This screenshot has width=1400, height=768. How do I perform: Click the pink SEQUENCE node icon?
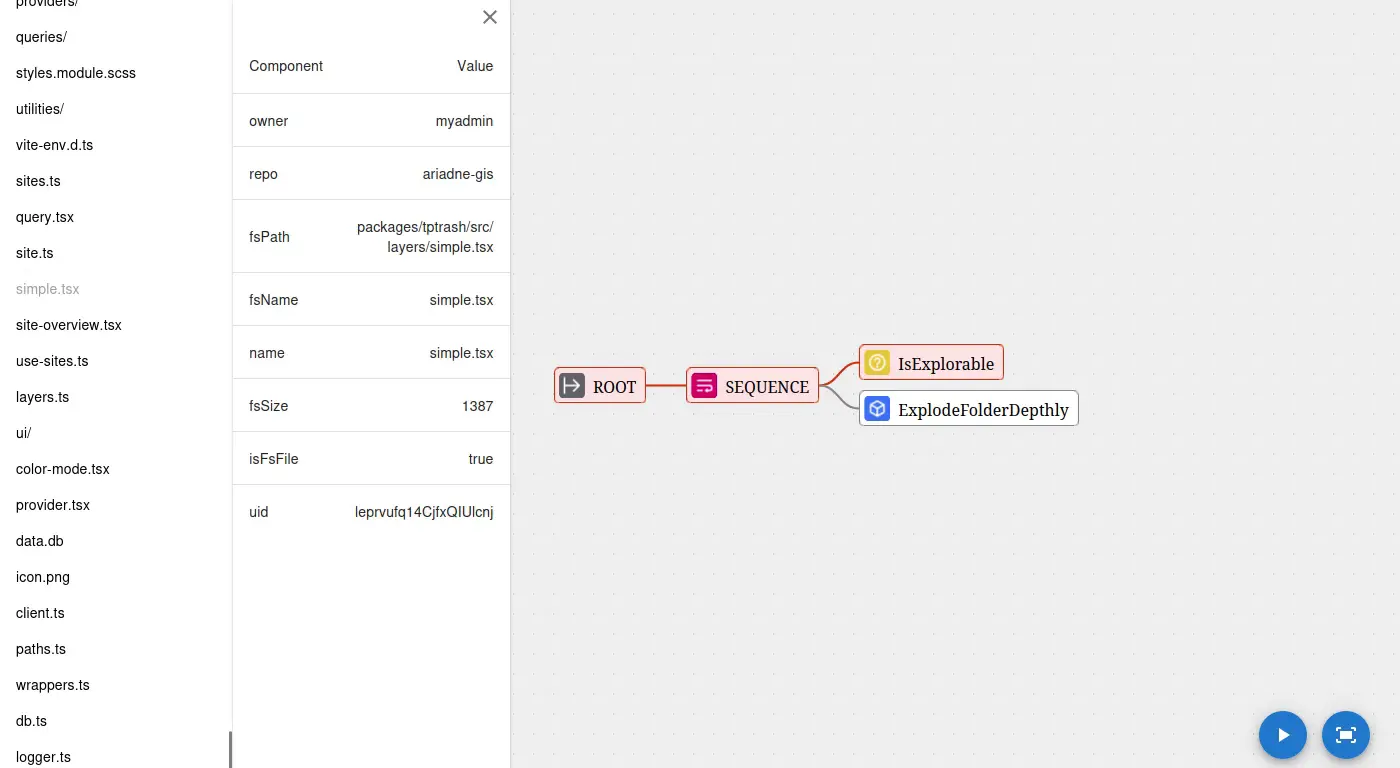(x=704, y=386)
